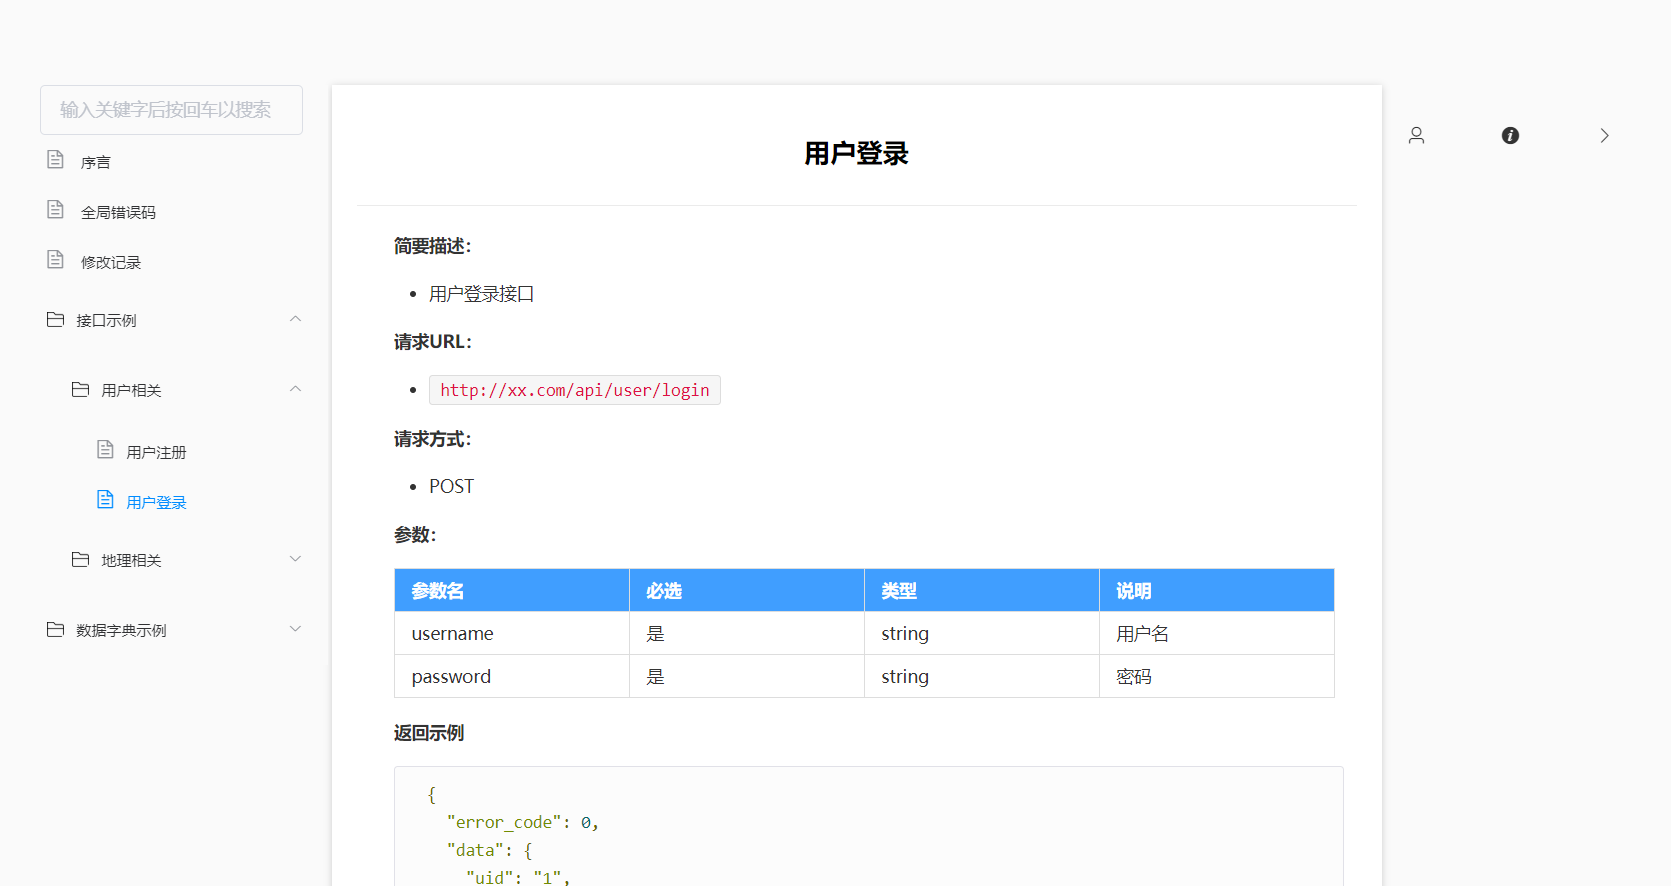Expand the 数据字典示例 folder chevron
Image resolution: width=1671 pixels, height=886 pixels.
(x=295, y=629)
